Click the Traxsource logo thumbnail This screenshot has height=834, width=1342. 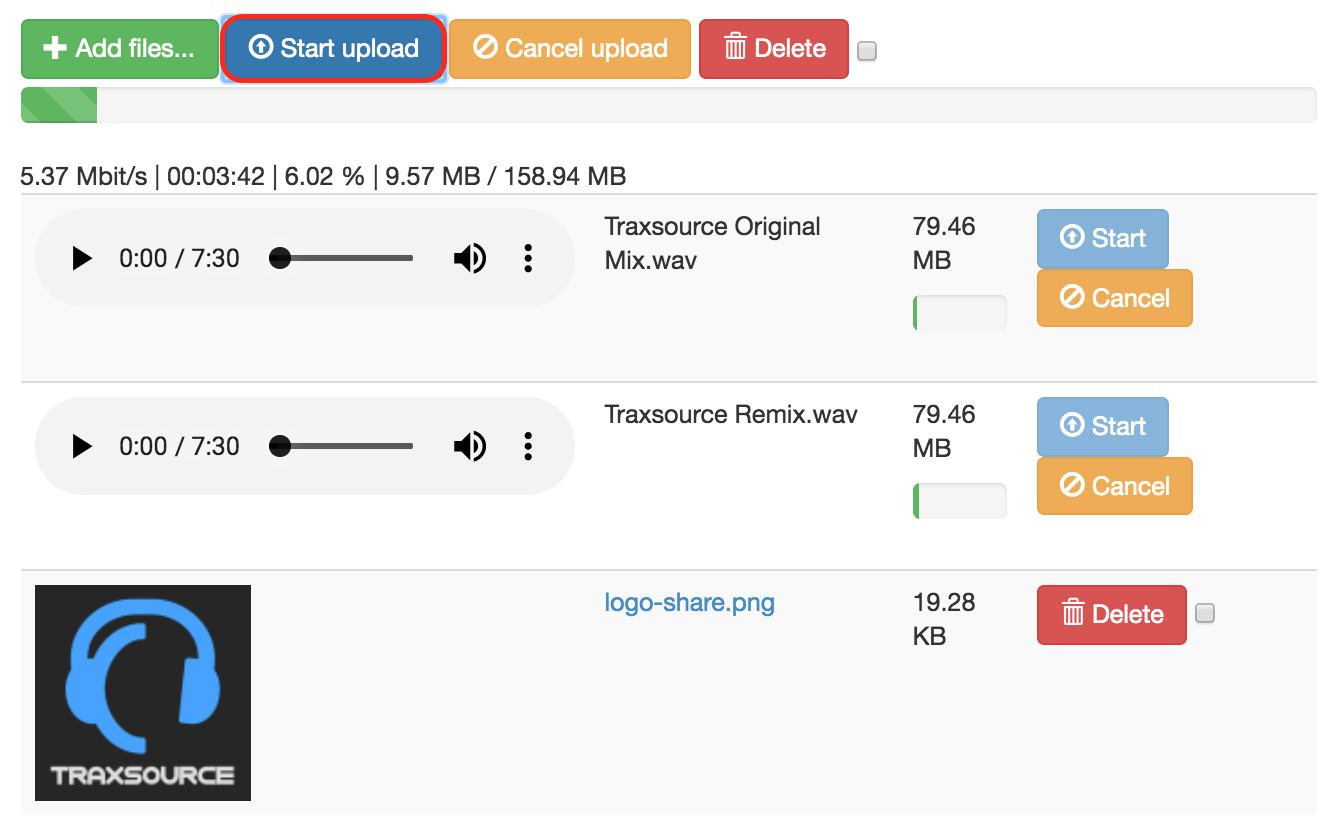click(143, 693)
